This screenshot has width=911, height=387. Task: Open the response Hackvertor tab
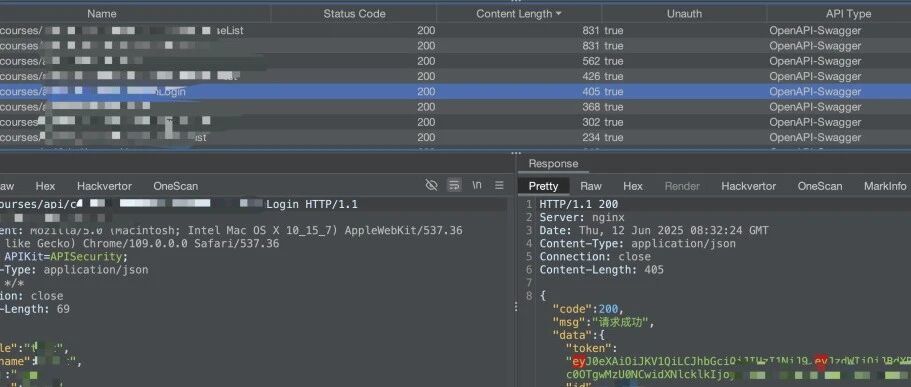[x=748, y=186]
